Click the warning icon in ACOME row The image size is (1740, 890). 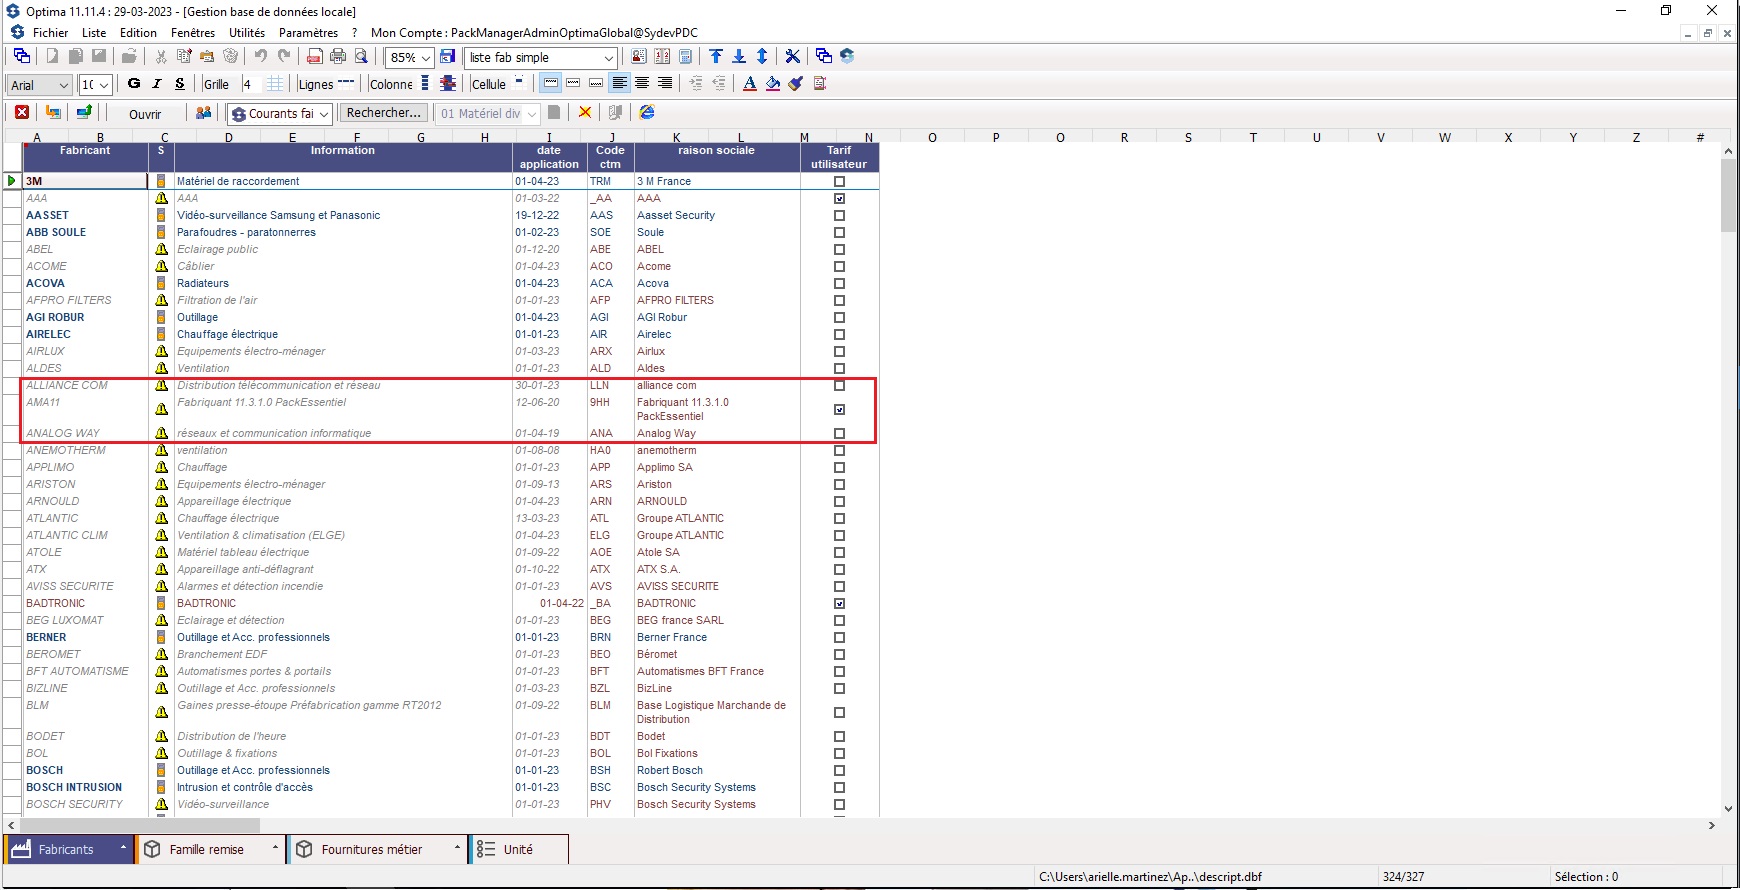(161, 266)
